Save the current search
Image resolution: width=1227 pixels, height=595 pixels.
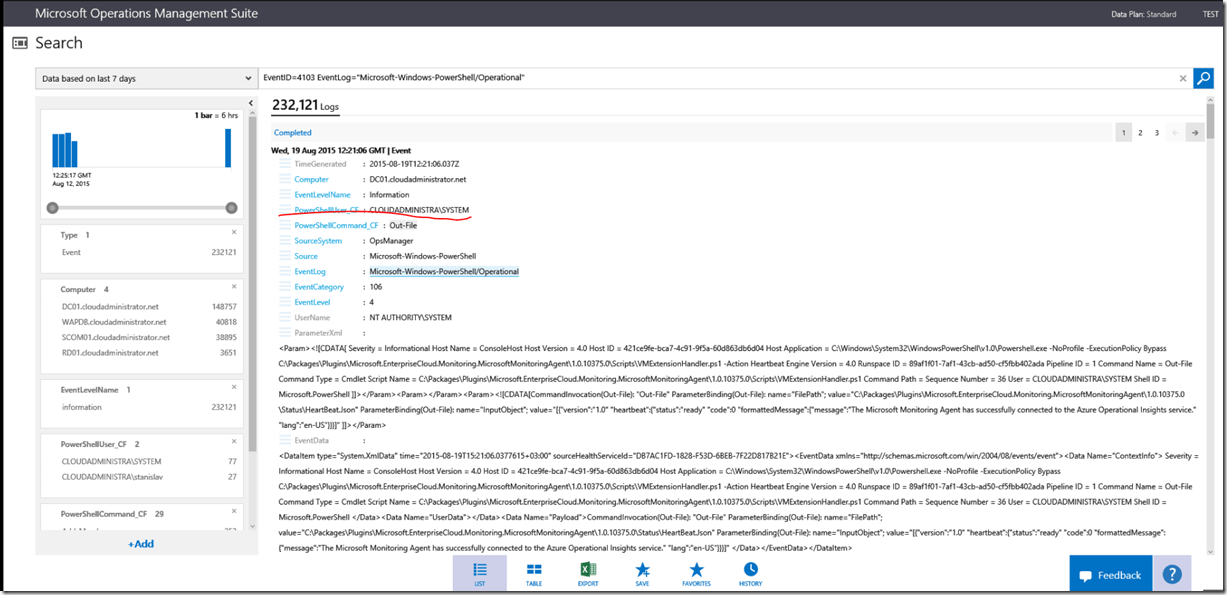click(x=642, y=573)
